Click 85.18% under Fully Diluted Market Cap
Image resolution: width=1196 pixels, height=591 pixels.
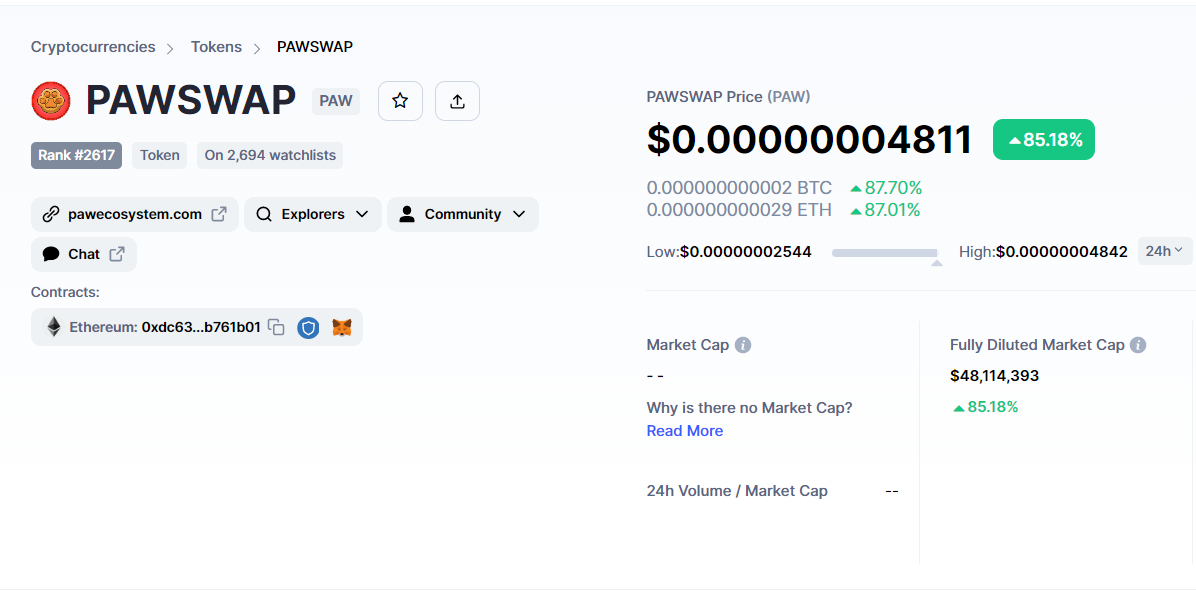click(985, 407)
